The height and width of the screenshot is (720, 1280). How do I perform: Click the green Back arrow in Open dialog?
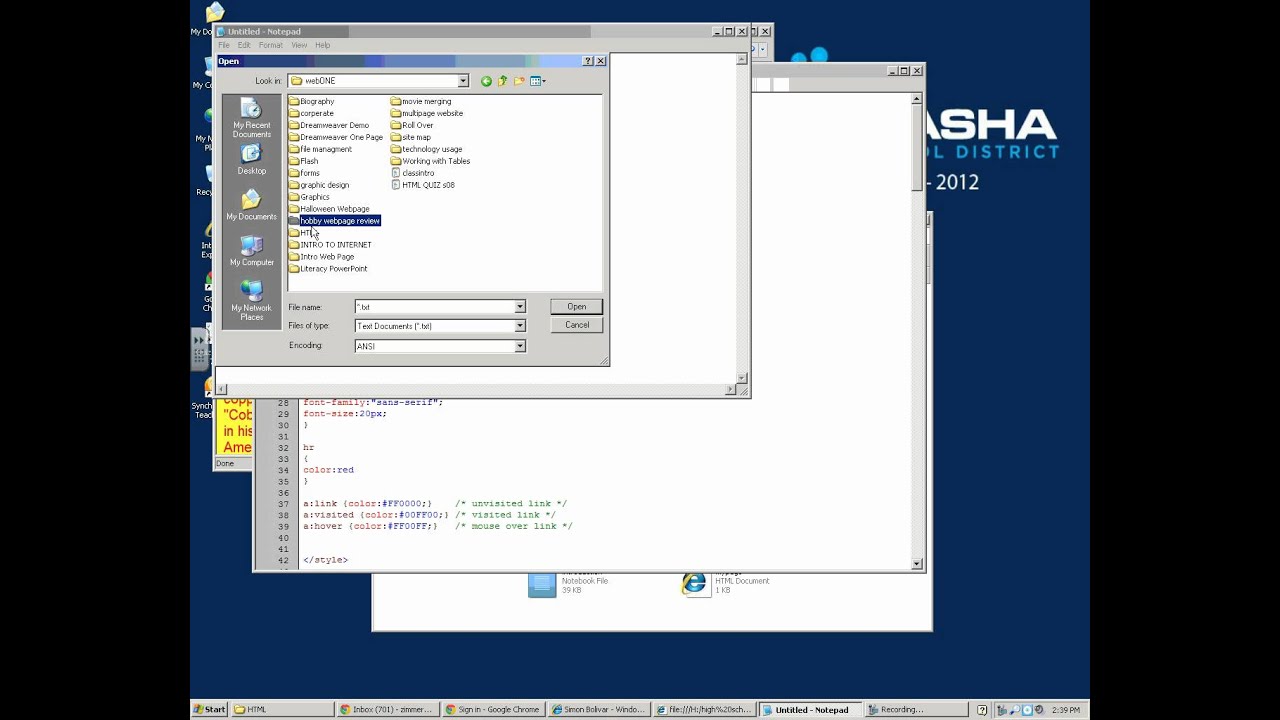[x=486, y=81]
